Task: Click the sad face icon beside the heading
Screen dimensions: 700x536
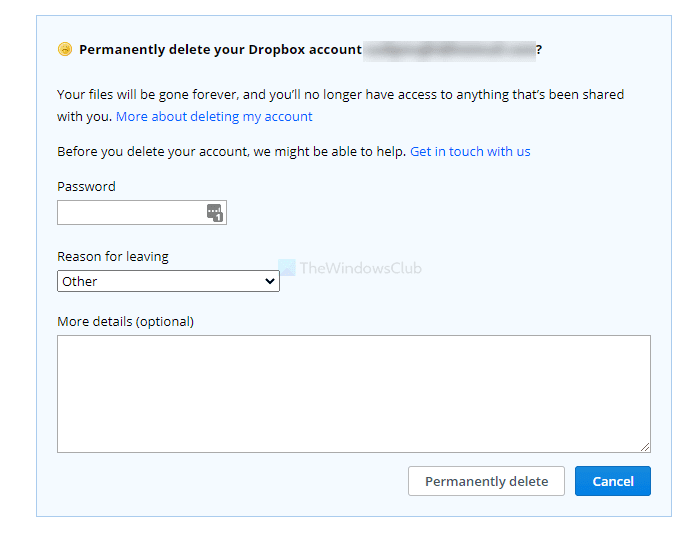Action: 65,49
